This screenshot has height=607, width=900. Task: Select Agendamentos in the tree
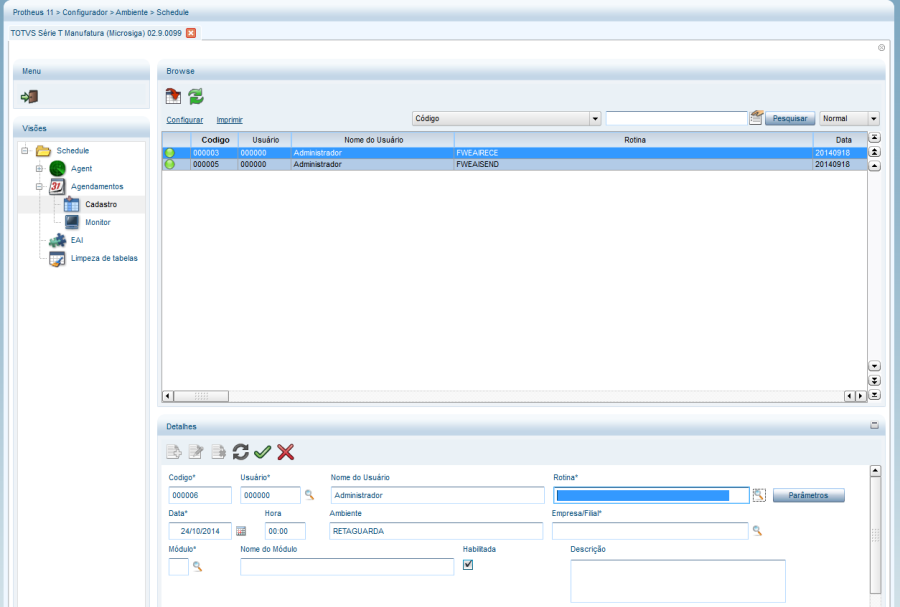click(97, 186)
